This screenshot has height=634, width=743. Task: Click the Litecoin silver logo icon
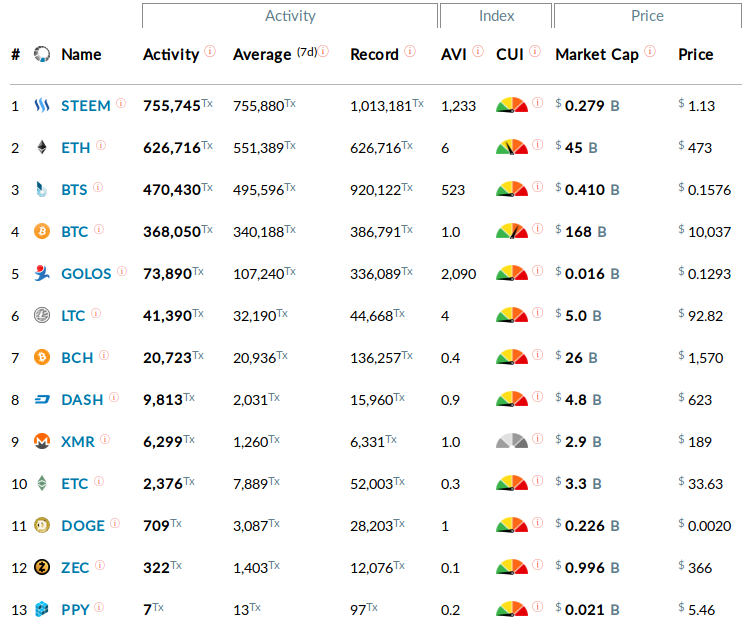tap(42, 315)
